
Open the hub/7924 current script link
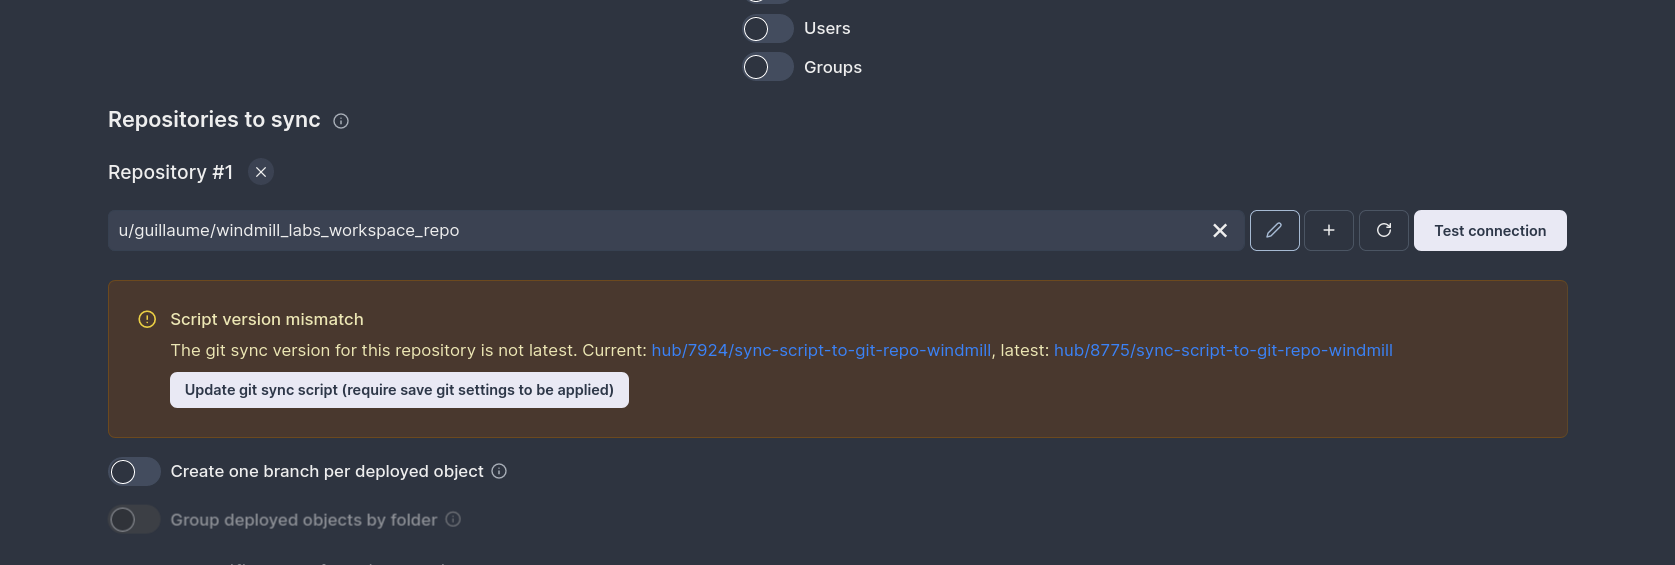click(821, 350)
